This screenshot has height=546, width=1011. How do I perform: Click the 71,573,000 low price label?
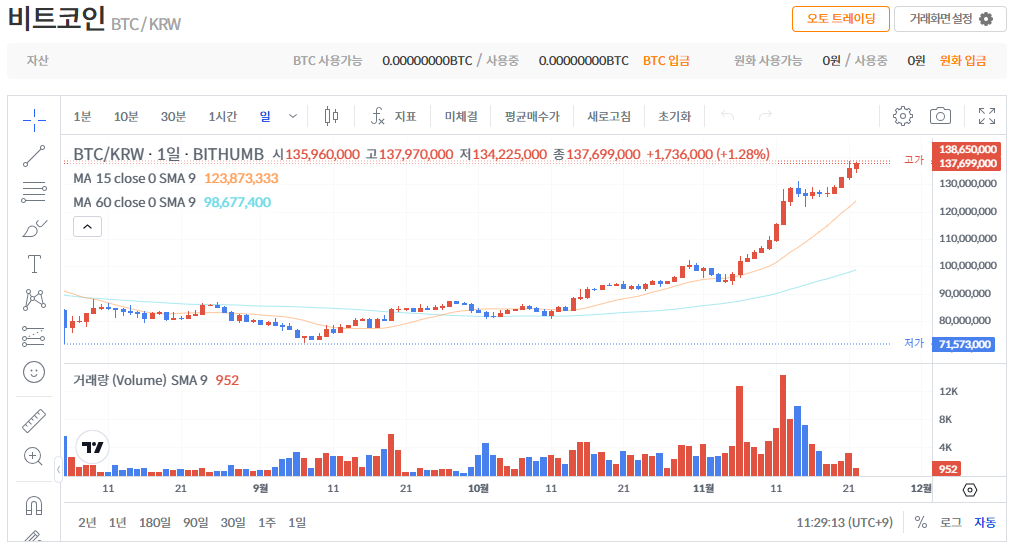tap(965, 344)
